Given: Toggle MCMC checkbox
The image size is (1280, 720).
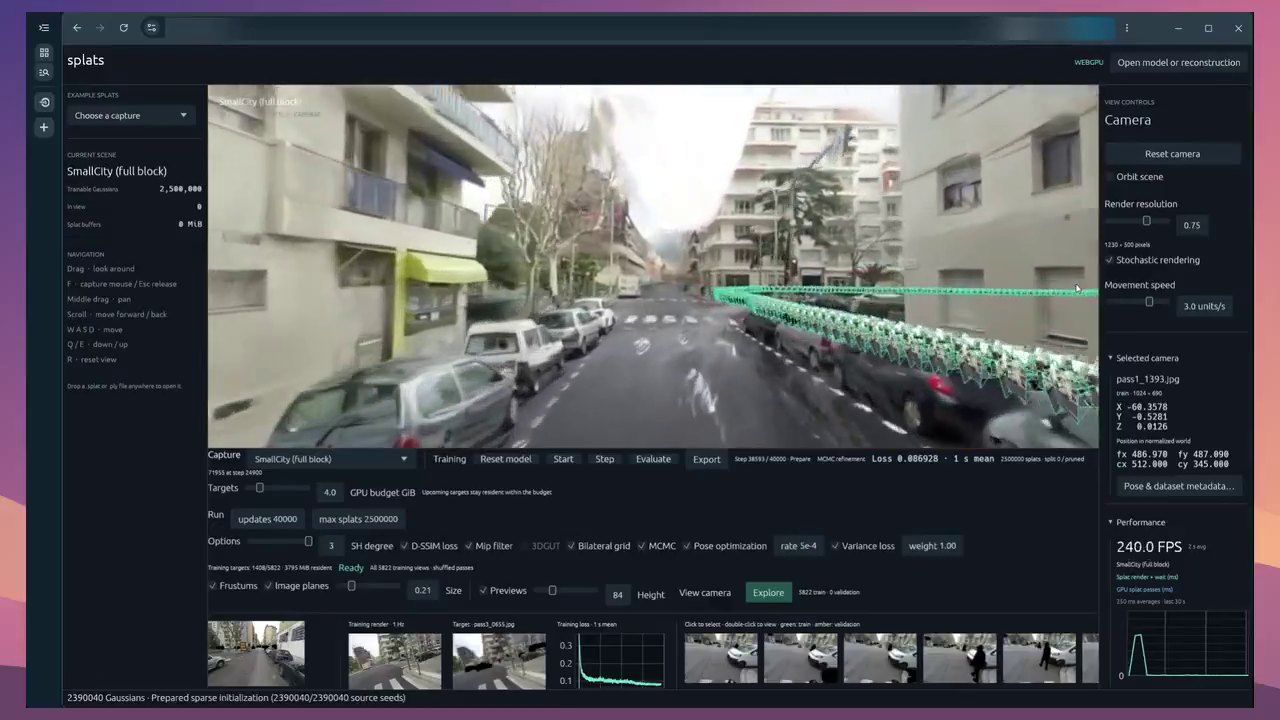Looking at the screenshot, I should coord(641,546).
